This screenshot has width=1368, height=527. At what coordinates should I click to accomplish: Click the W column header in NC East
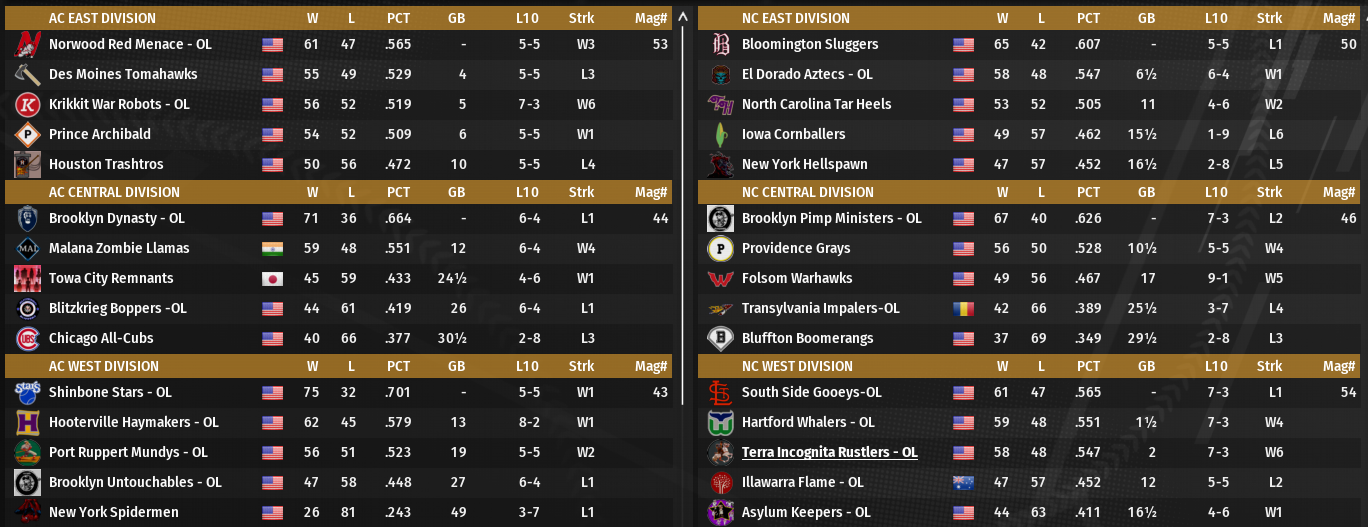[x=1002, y=18]
